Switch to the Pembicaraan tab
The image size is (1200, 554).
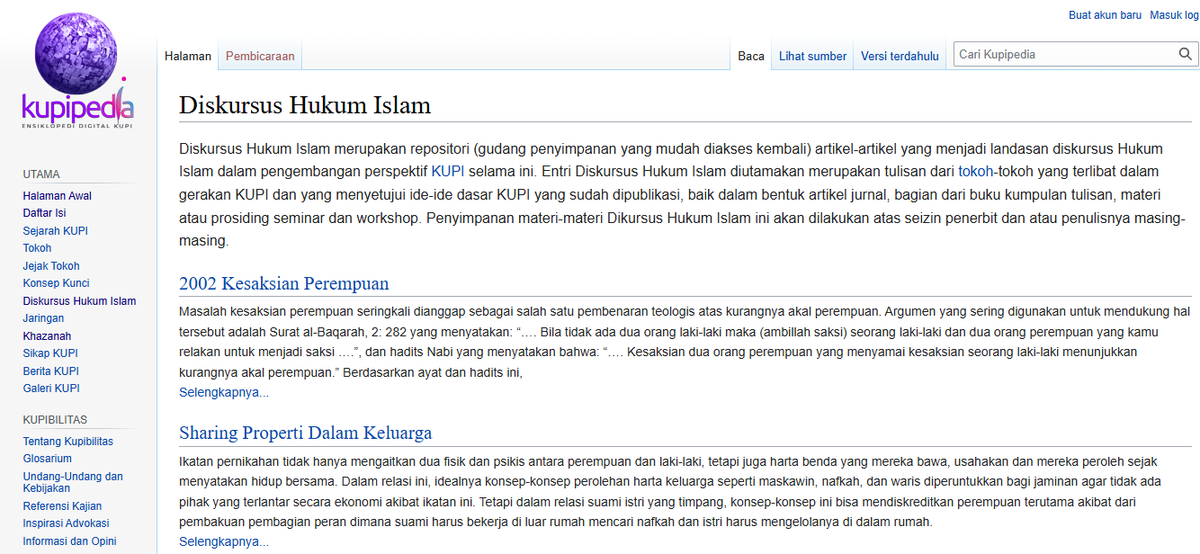pos(260,56)
